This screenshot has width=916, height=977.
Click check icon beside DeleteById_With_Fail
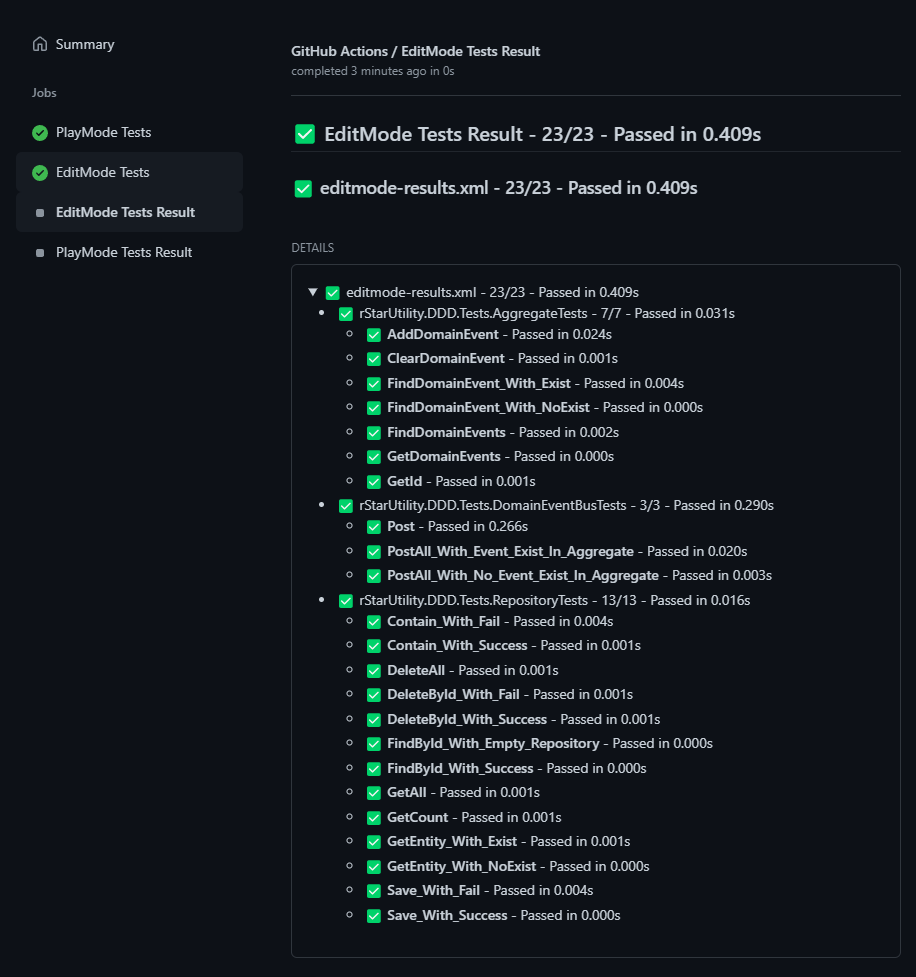click(374, 695)
